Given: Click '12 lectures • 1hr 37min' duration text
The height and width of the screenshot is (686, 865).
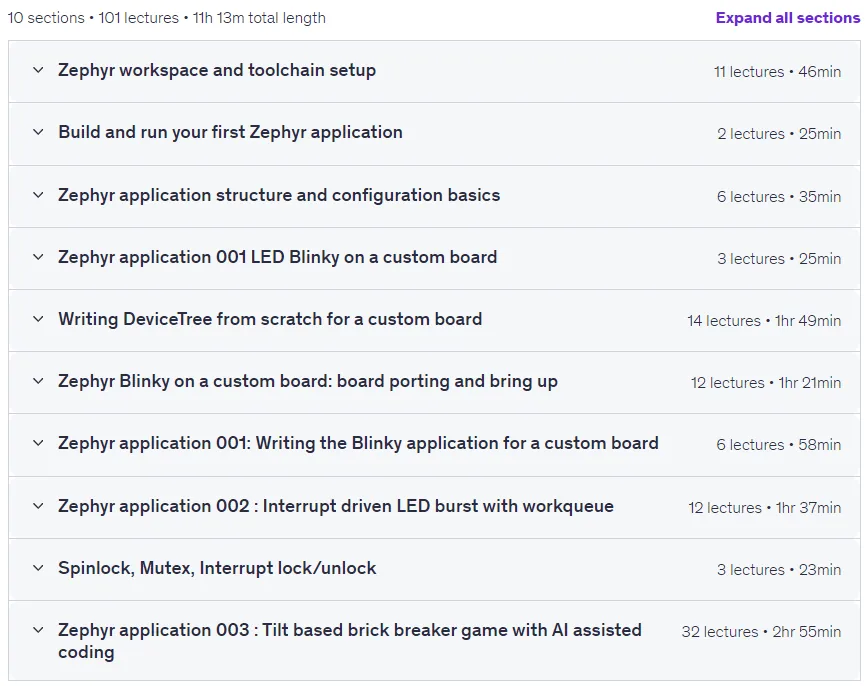Looking at the screenshot, I should [765, 507].
